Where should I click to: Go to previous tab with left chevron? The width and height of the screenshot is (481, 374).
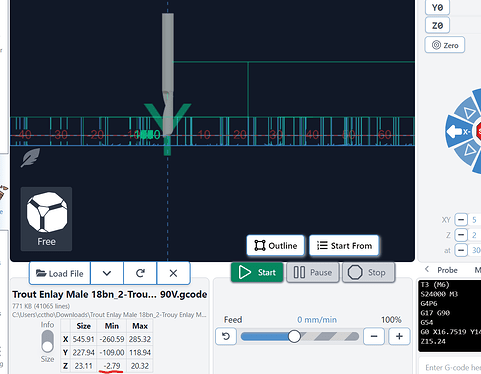point(427,269)
